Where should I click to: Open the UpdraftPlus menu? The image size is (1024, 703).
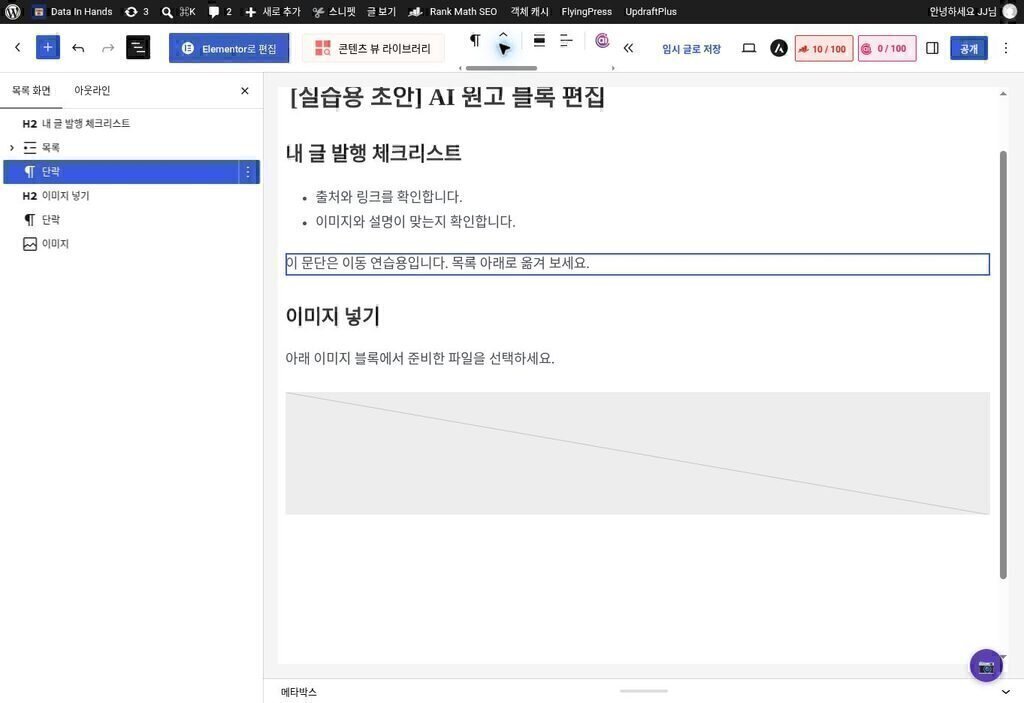[x=650, y=12]
